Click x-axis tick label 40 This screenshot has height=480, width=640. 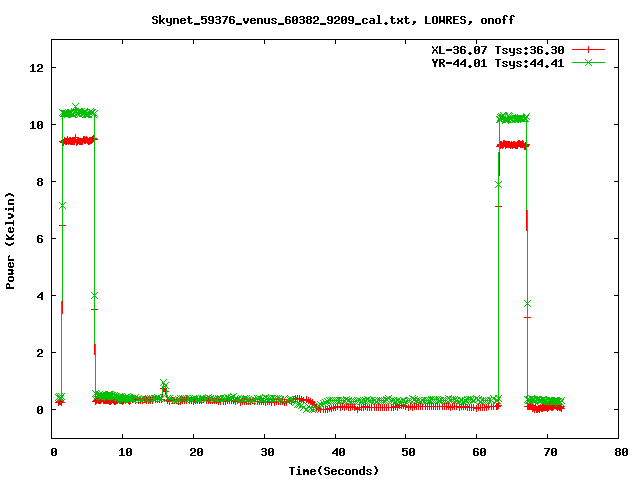[x=338, y=452]
